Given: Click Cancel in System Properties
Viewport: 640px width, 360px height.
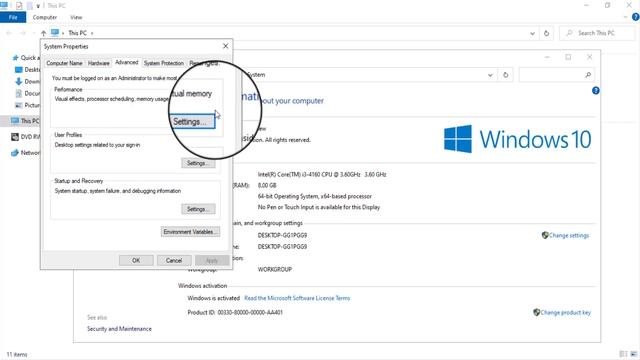Looking at the screenshot, I should 174,260.
